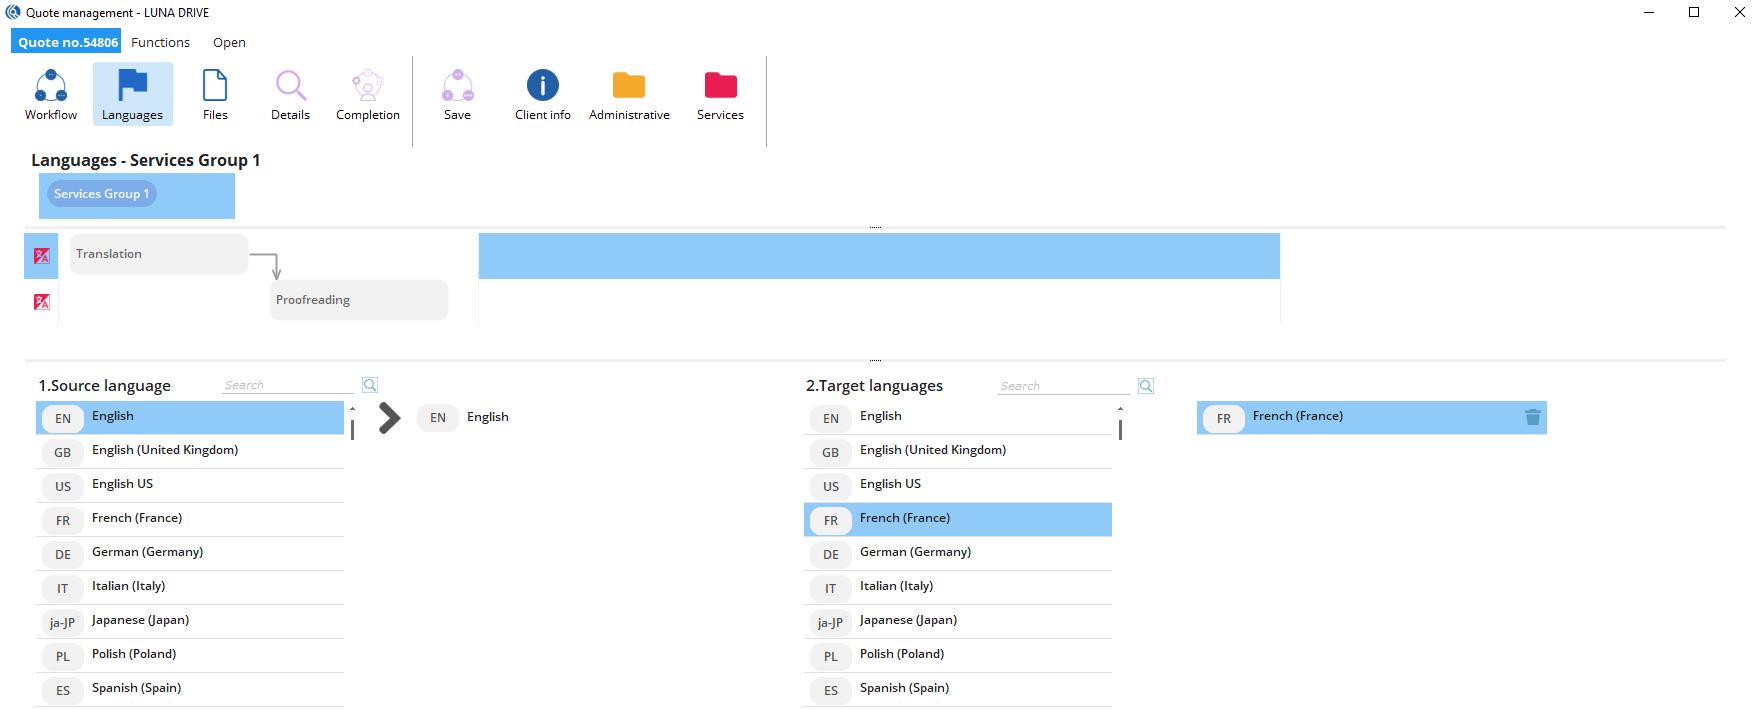Open the Administrative folder icon
The width and height of the screenshot is (1759, 709).
tap(628, 87)
